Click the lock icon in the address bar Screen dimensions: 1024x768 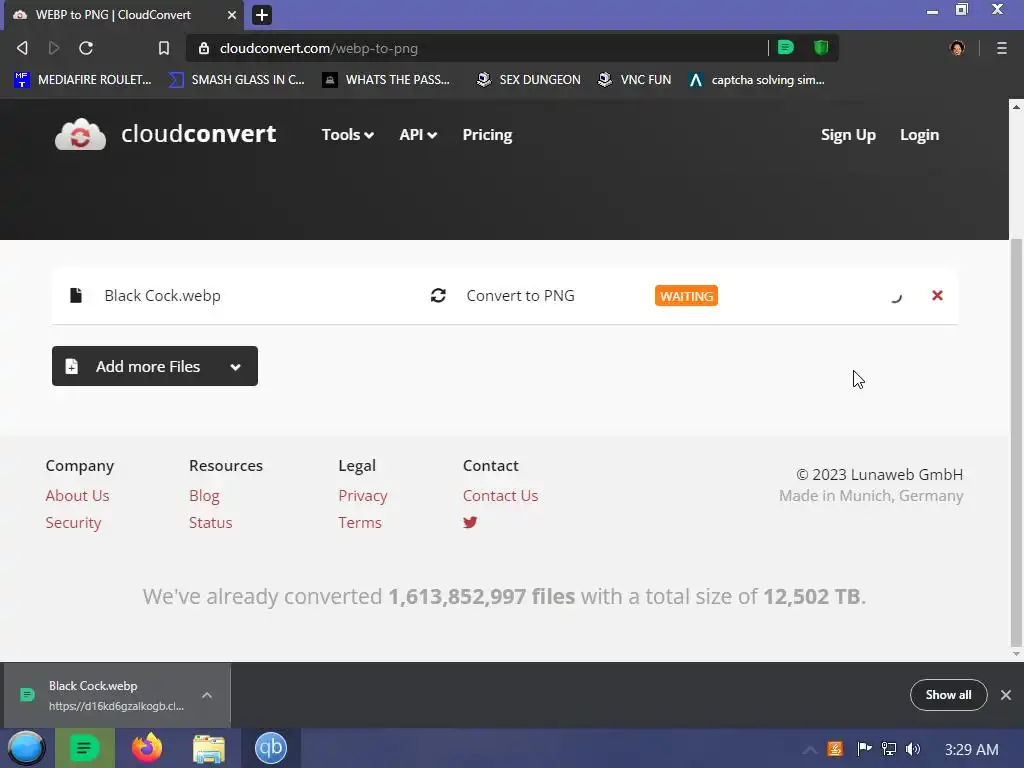[204, 48]
